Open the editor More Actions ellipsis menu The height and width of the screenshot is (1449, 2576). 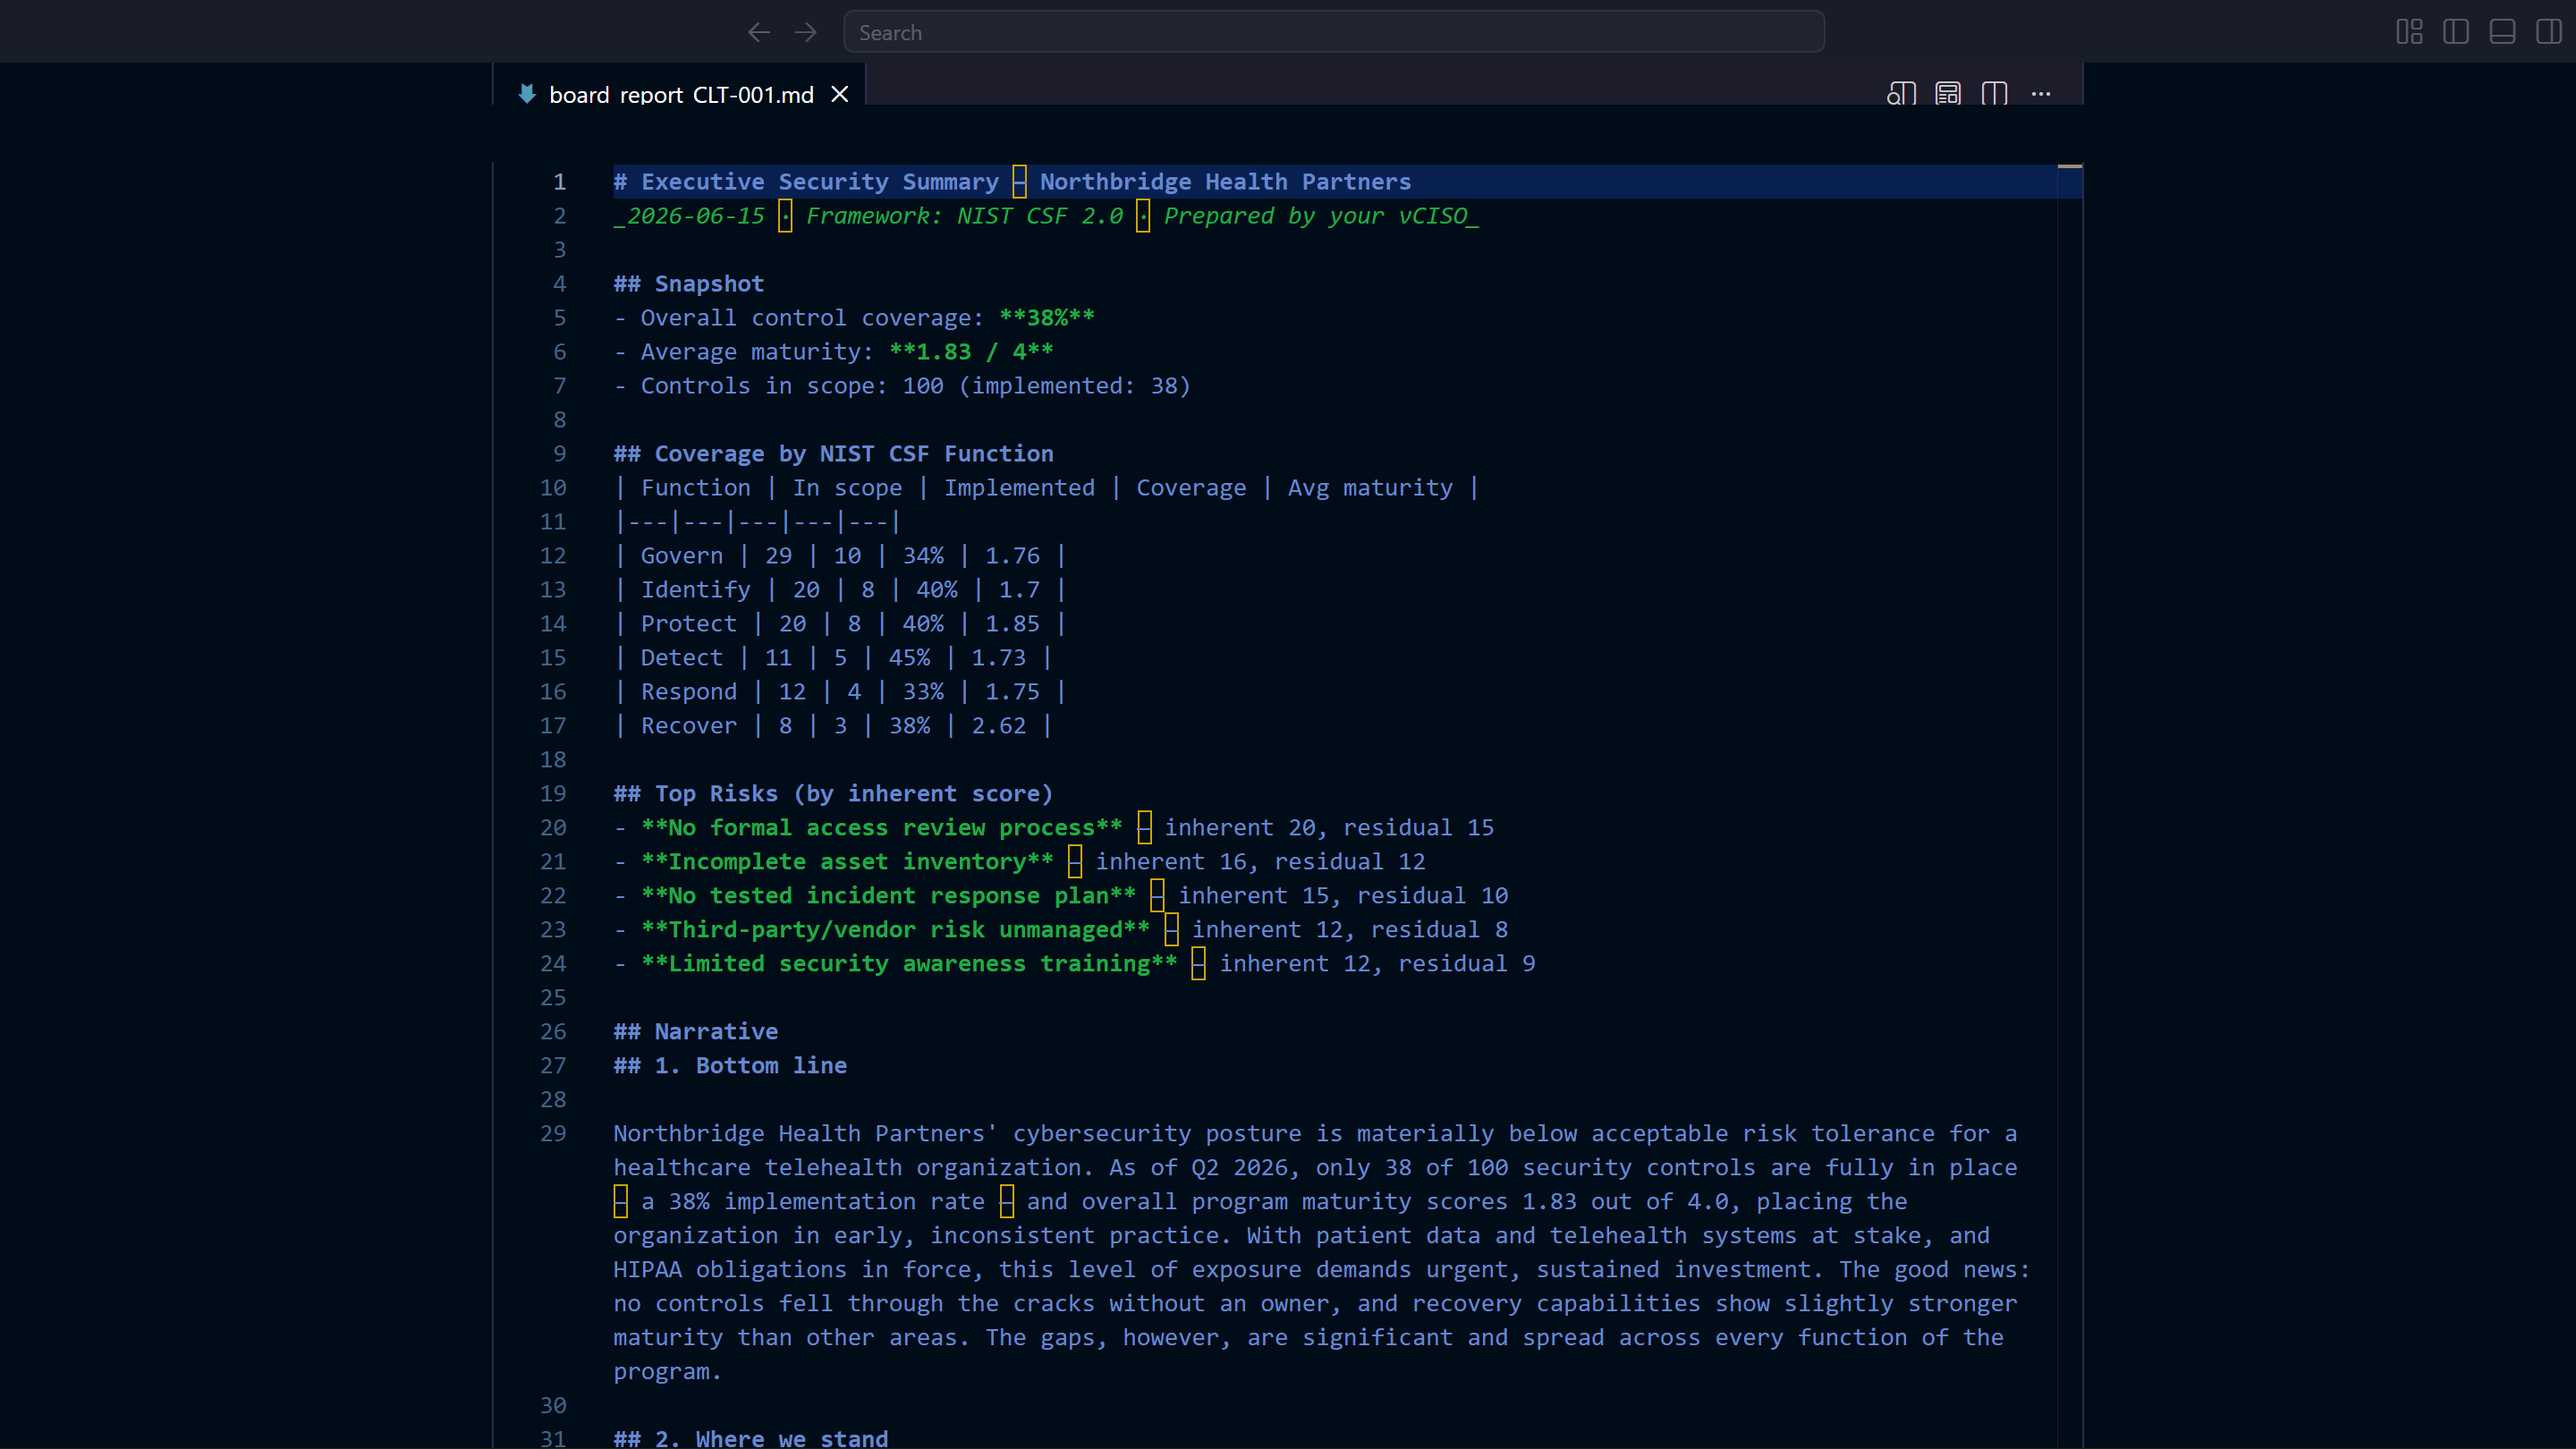(x=2041, y=94)
